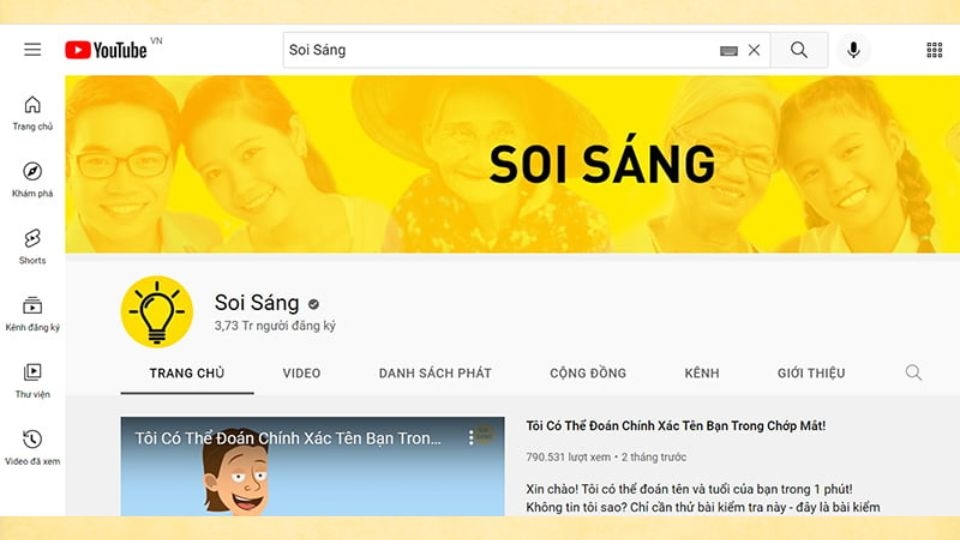Open the on-screen keyboard icon in search

click(x=729, y=50)
